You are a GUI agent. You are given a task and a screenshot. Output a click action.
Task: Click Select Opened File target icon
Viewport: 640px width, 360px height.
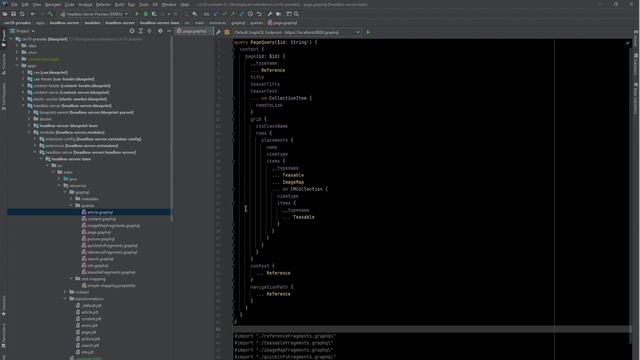[132, 31]
